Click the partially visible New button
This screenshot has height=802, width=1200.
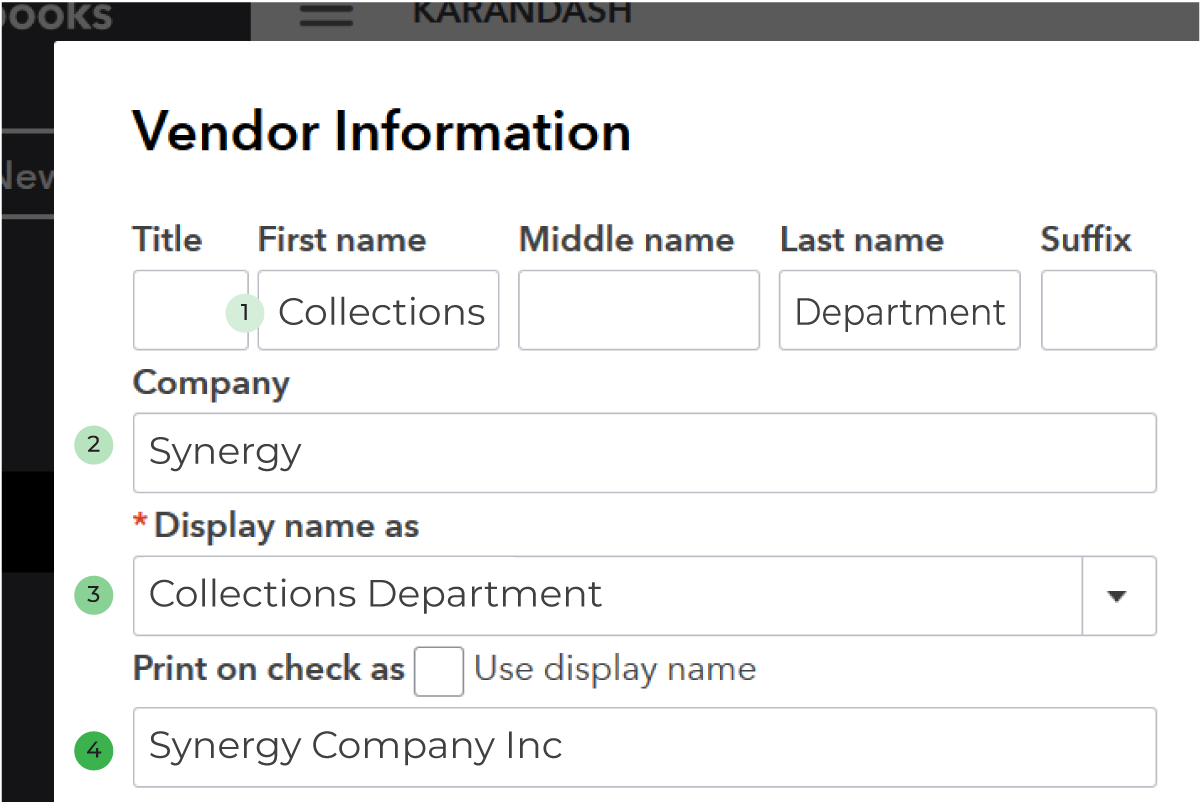[27, 175]
